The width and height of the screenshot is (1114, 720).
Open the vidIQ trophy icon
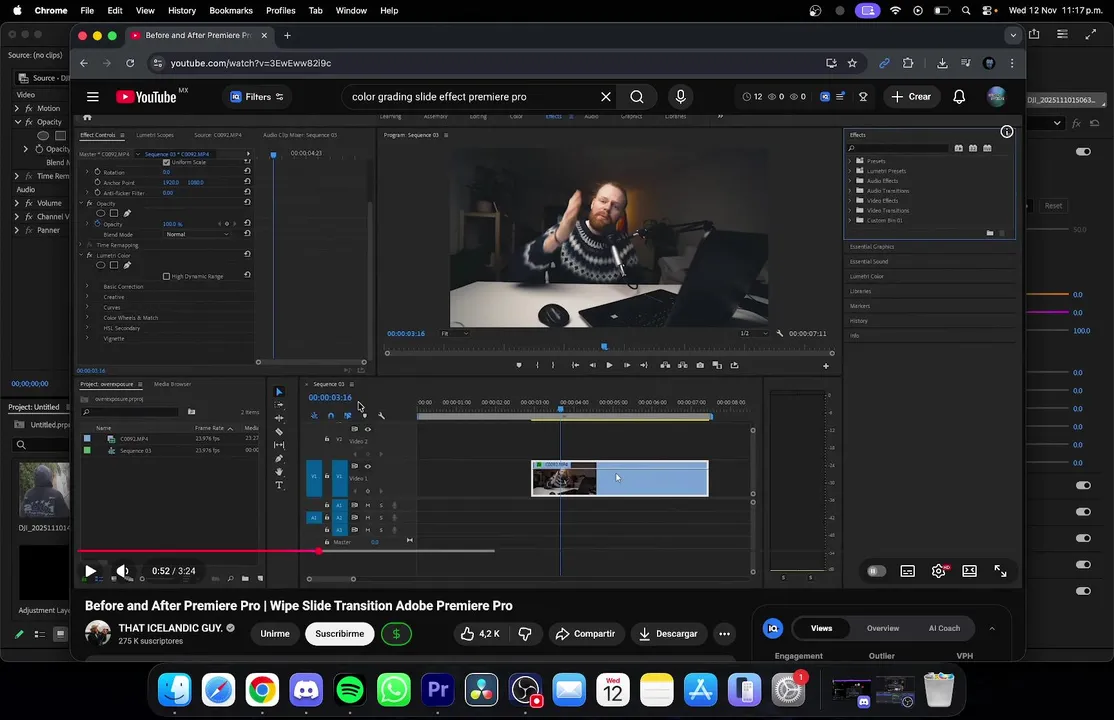(x=863, y=97)
